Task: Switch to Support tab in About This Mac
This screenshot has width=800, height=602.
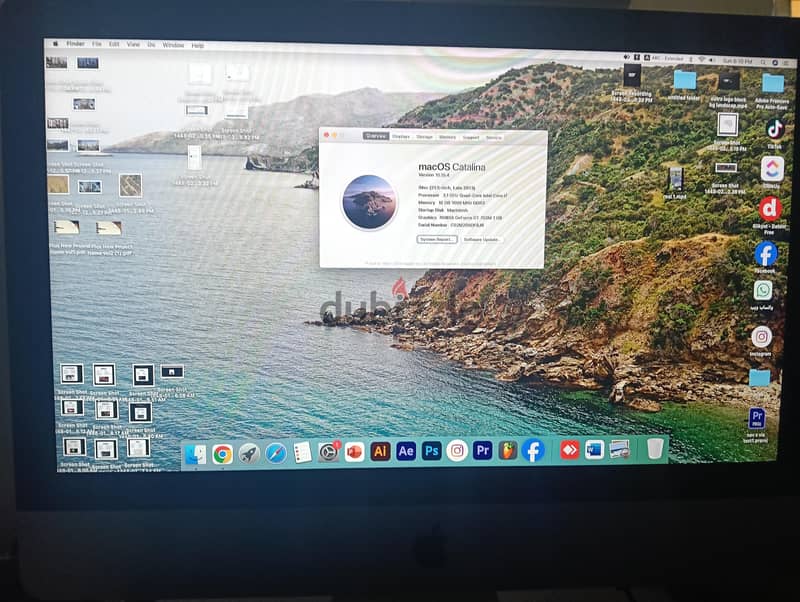Action: (470, 137)
